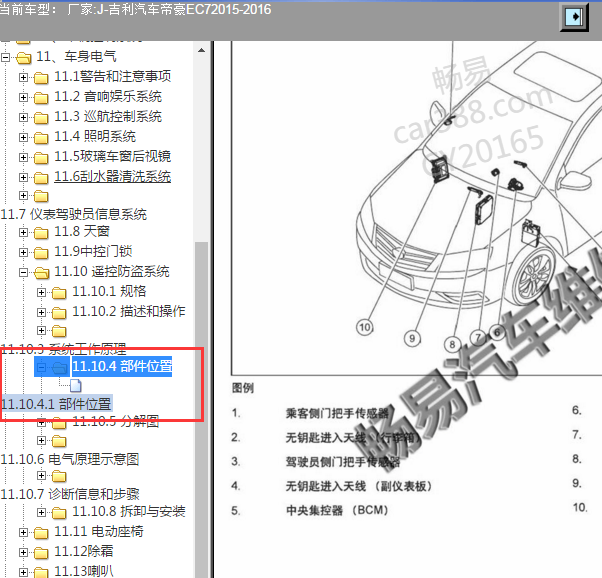Expand 11.9中控门锁 node

(23, 252)
